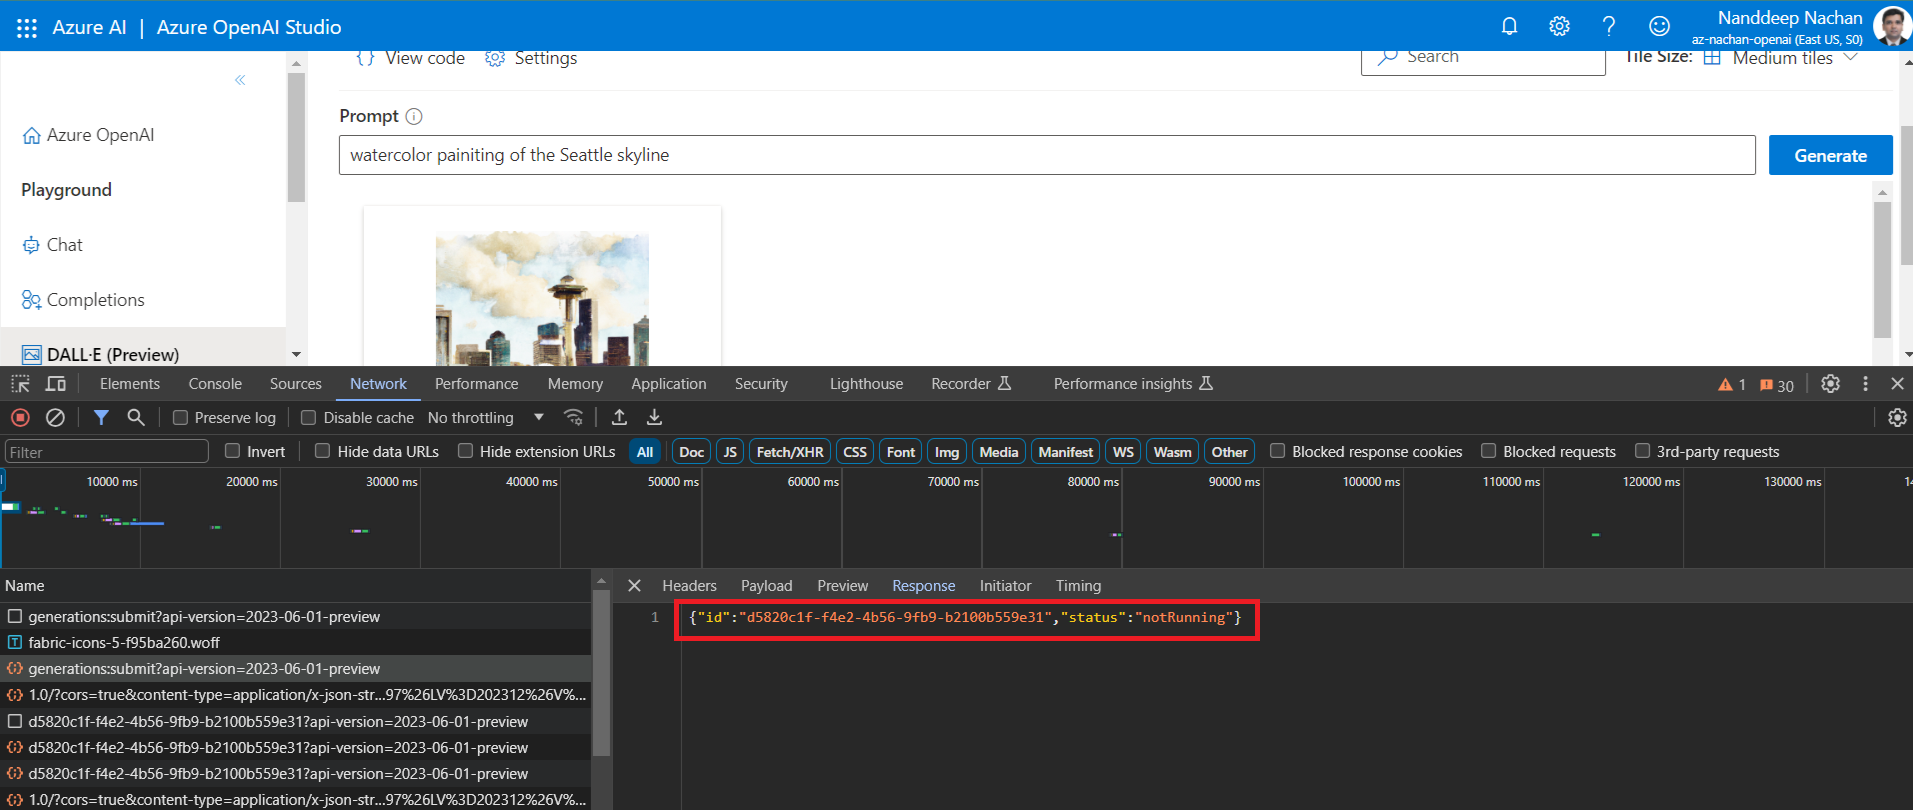Screen dimensions: 1913x810
Task: Toggle the device toolbar icon
Action: pyautogui.click(x=56, y=384)
